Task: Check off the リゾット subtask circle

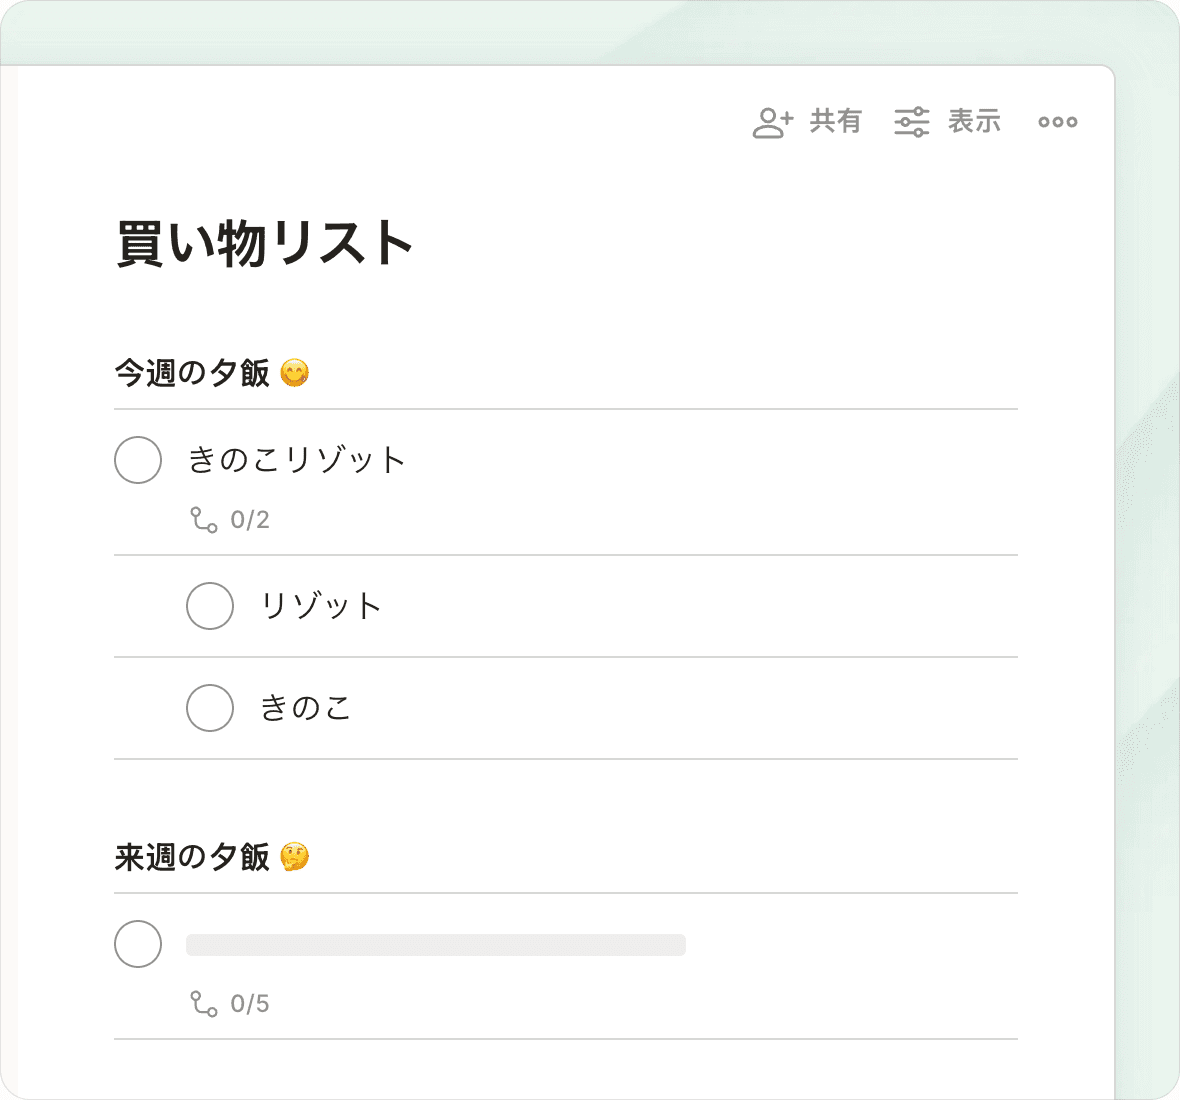Action: pyautogui.click(x=210, y=606)
